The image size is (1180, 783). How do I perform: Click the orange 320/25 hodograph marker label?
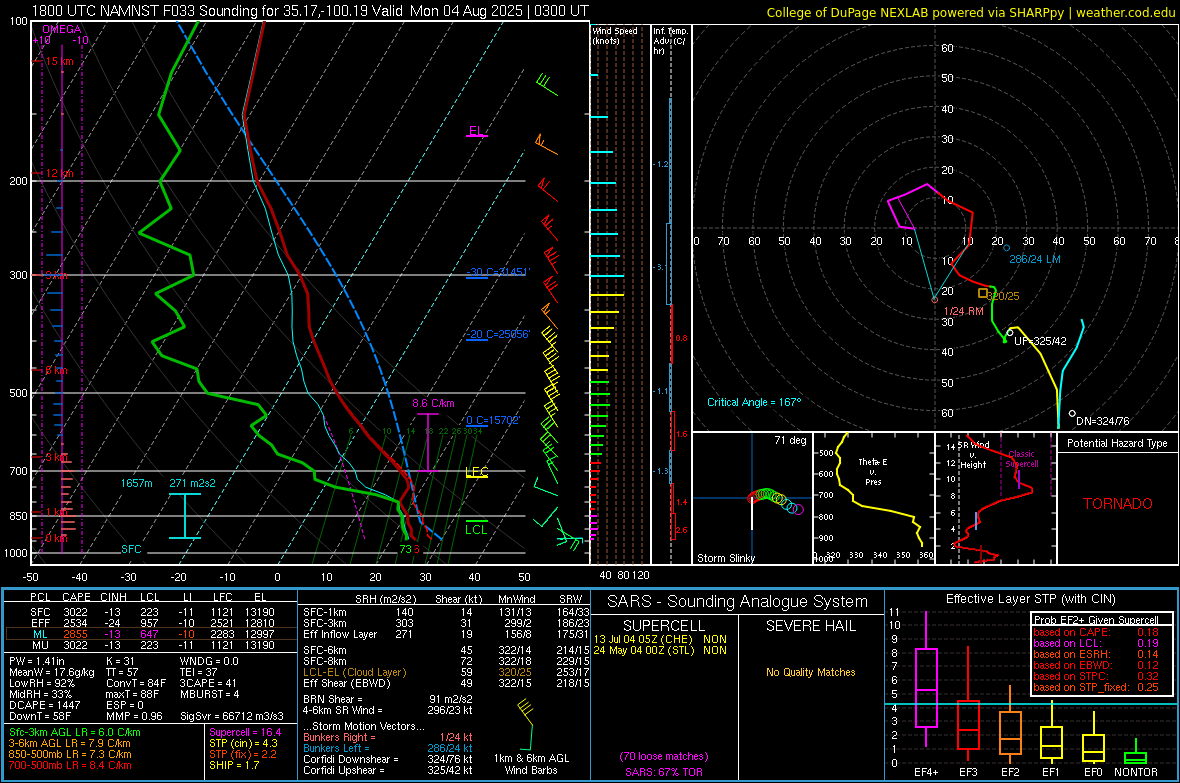(1003, 296)
